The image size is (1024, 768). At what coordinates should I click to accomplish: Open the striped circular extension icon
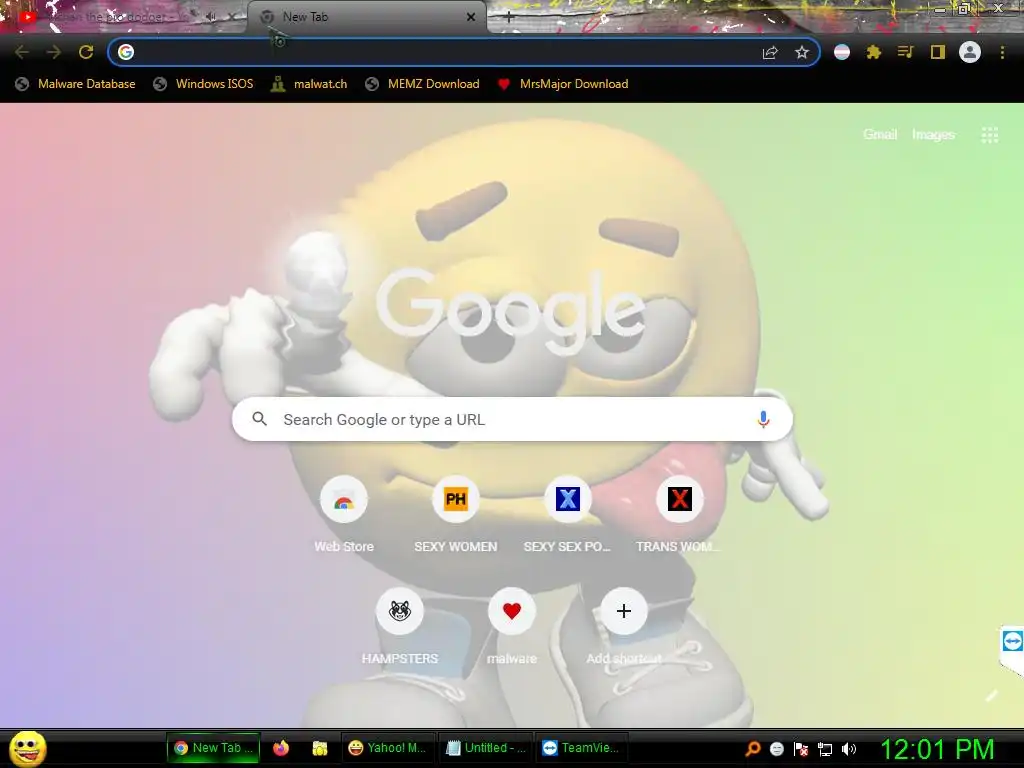[x=842, y=52]
